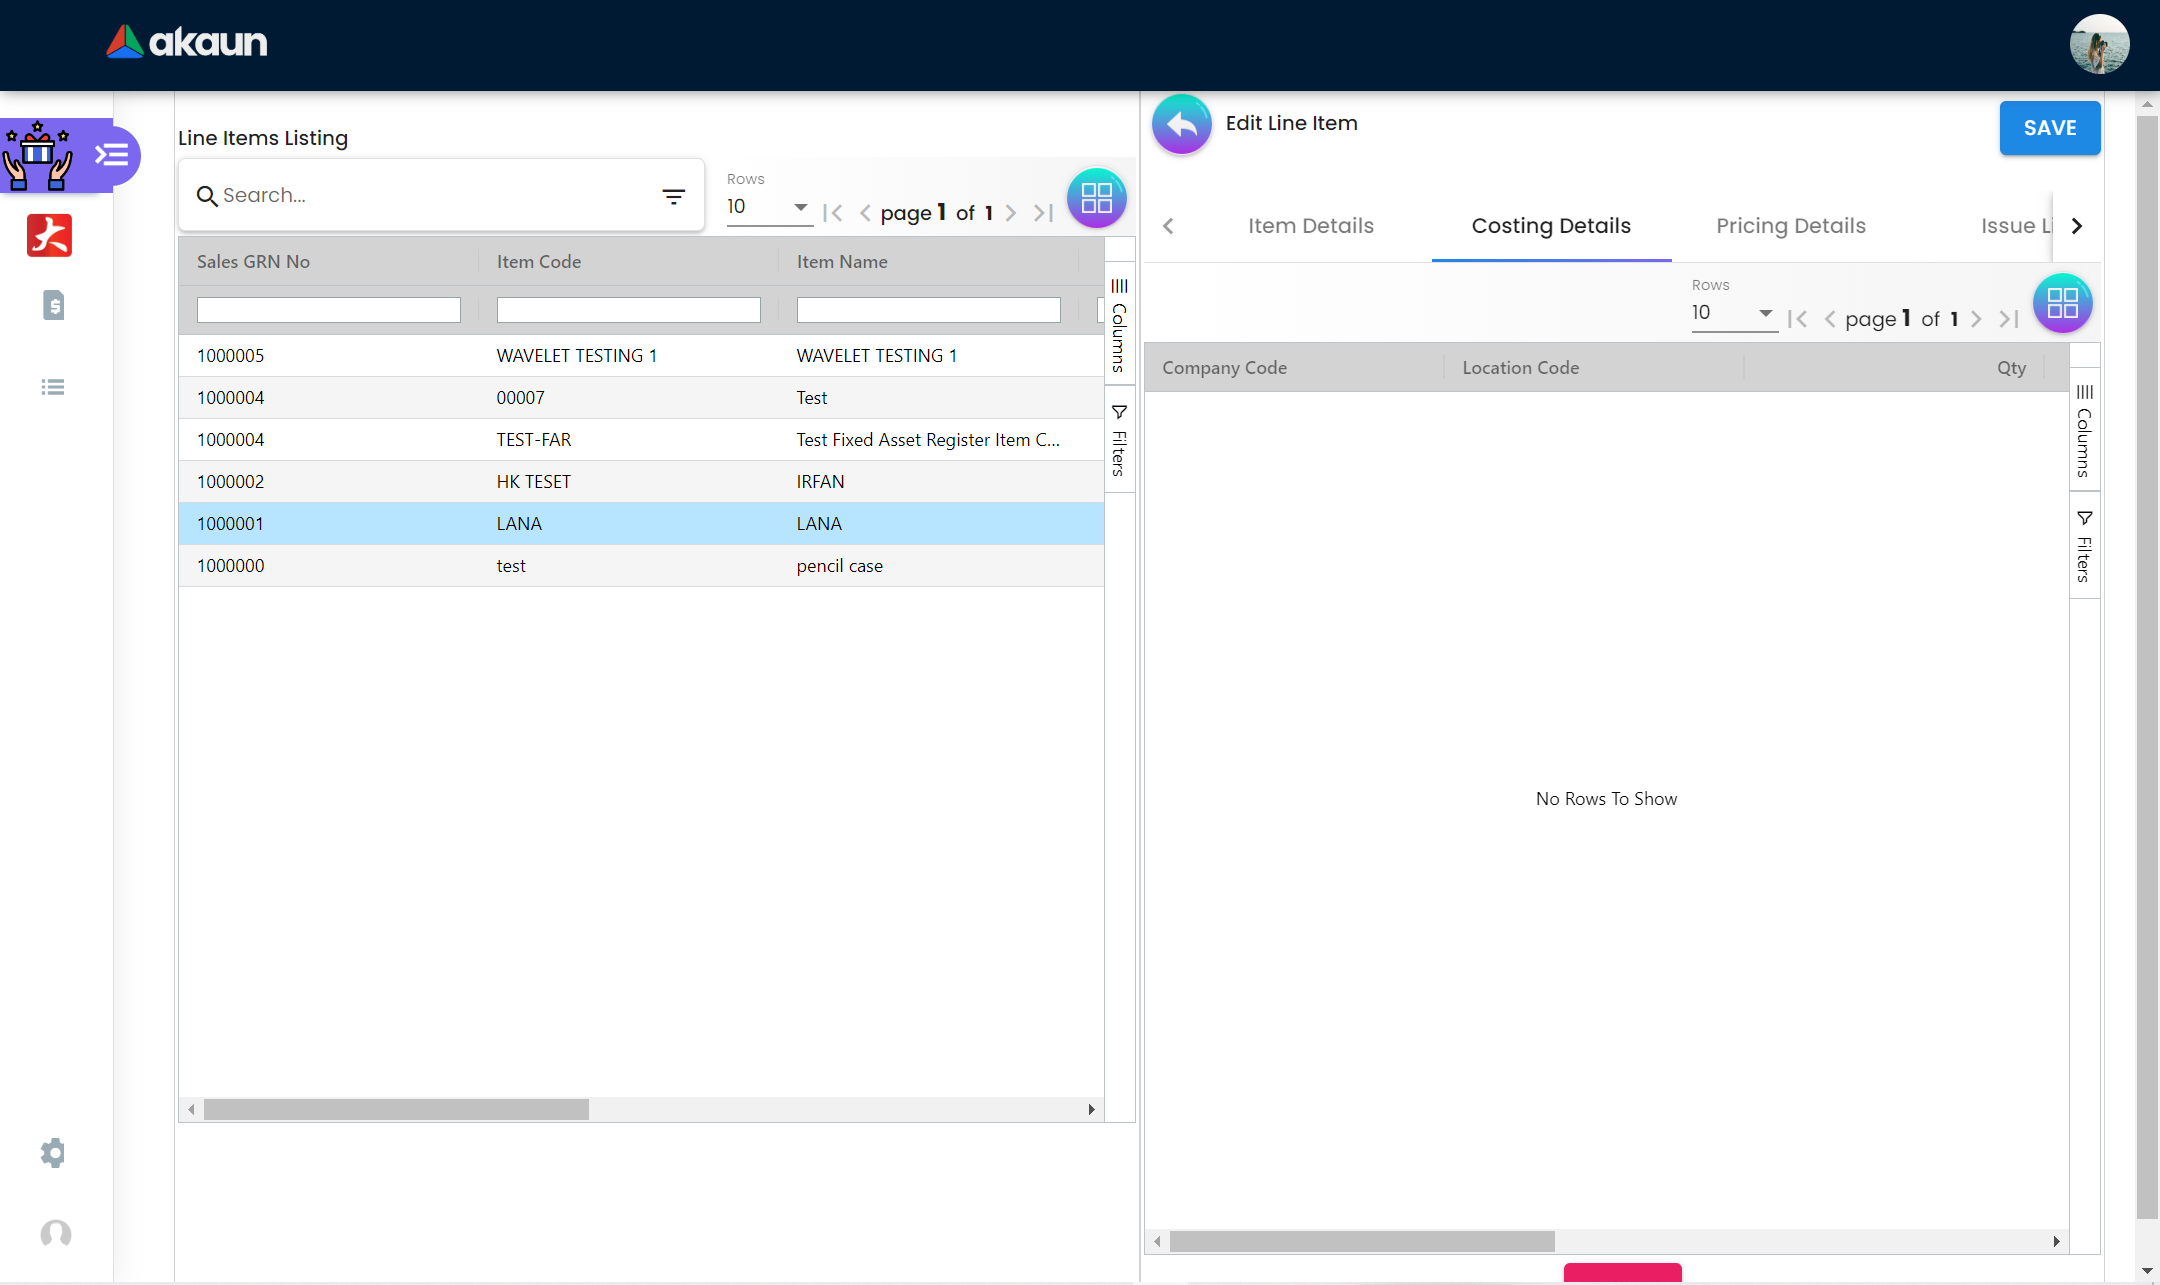Toggle the Columns side panel in Line Items grid

(1119, 325)
